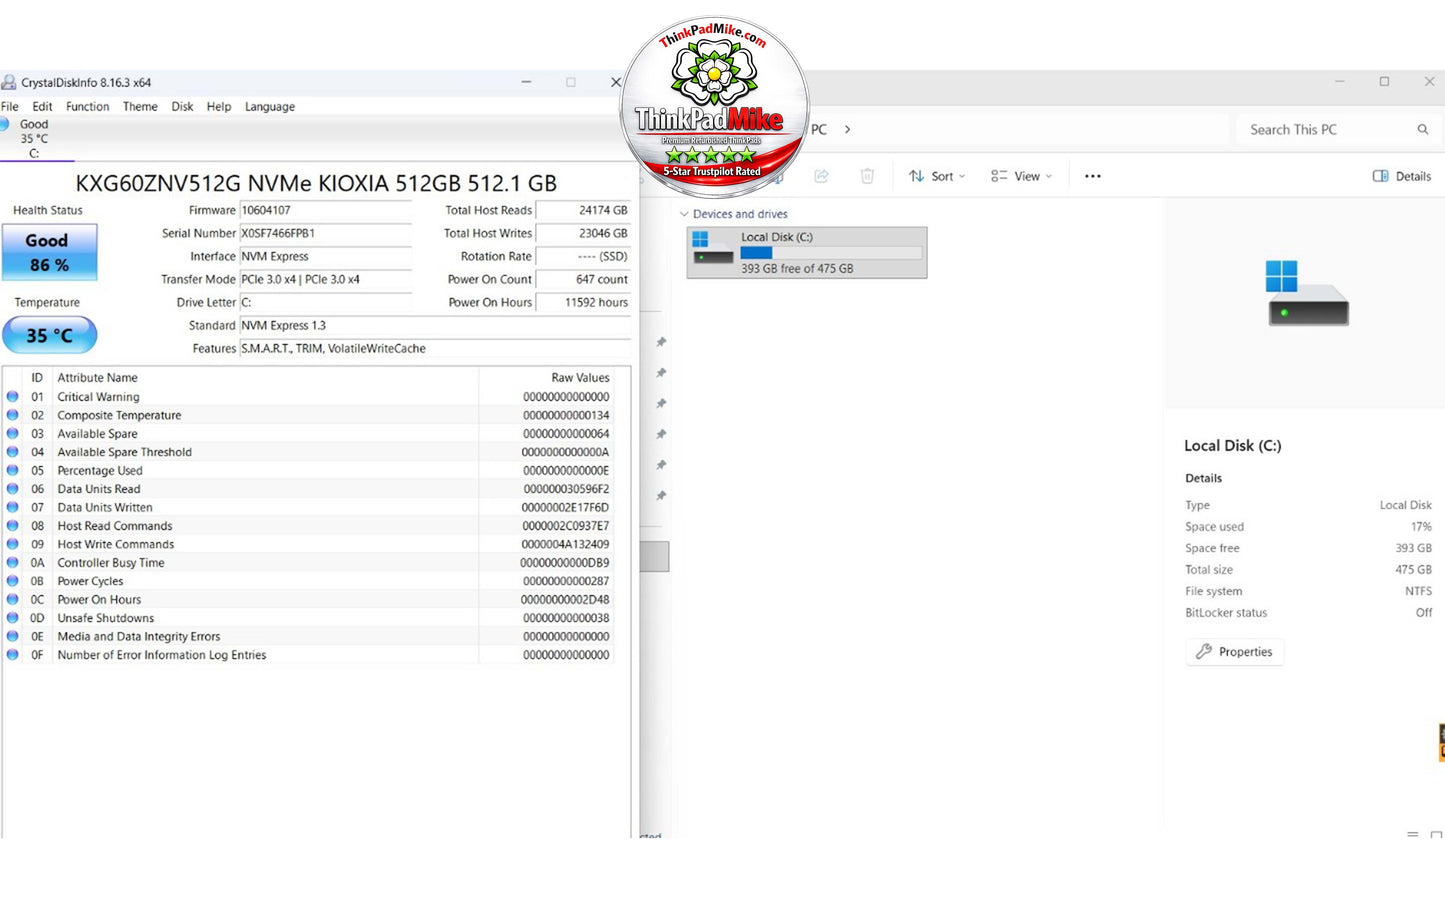This screenshot has width=1445, height=908.
Task: Open the Disk menu in CrystalDiskInfo
Action: (182, 107)
